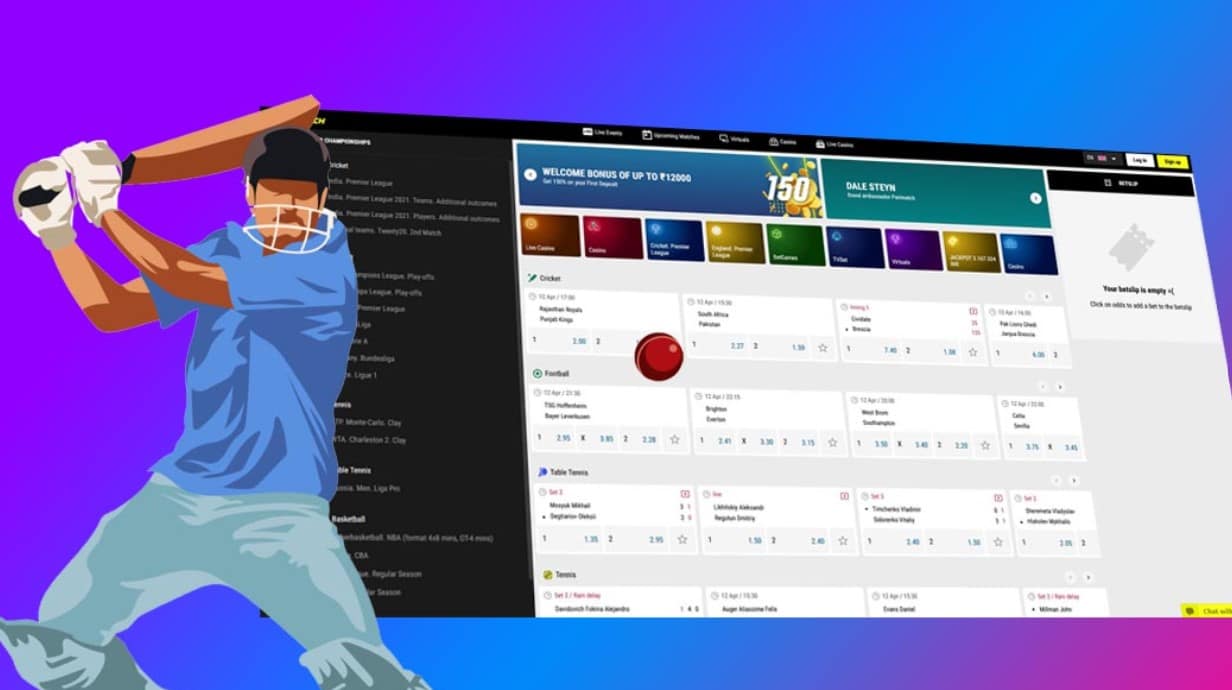
Task: Favorite the Mosyuk vs Degtiariov match
Action: point(682,540)
